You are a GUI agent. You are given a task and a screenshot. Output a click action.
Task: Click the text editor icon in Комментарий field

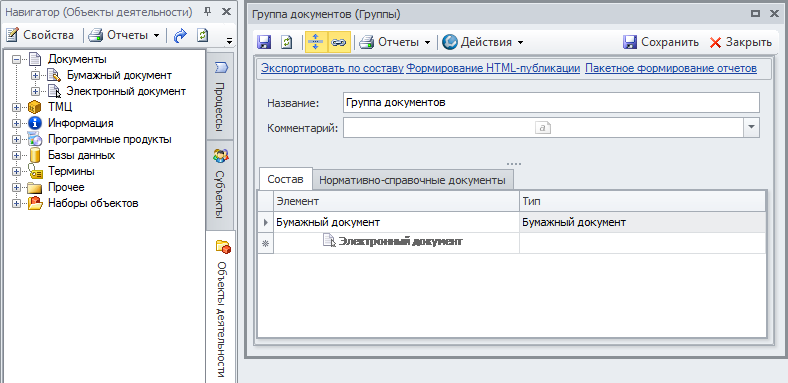click(x=543, y=128)
